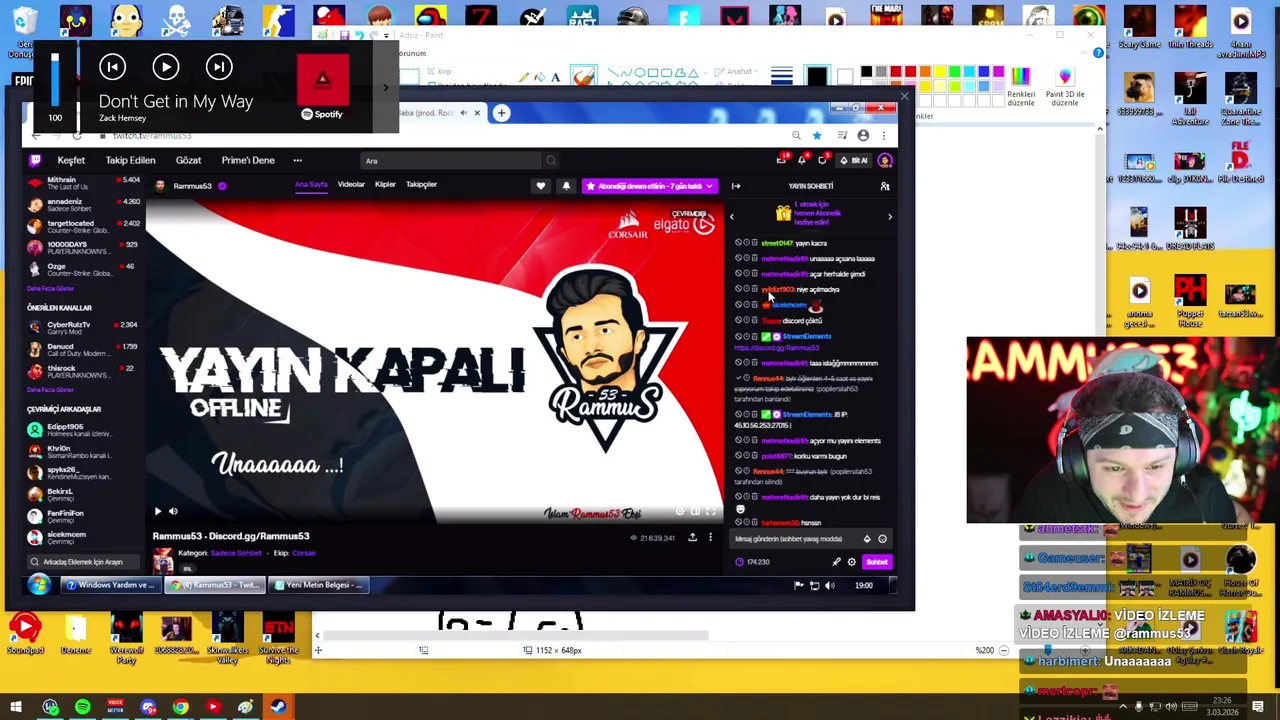
Task: Click share icon below the stream
Action: tap(692, 538)
